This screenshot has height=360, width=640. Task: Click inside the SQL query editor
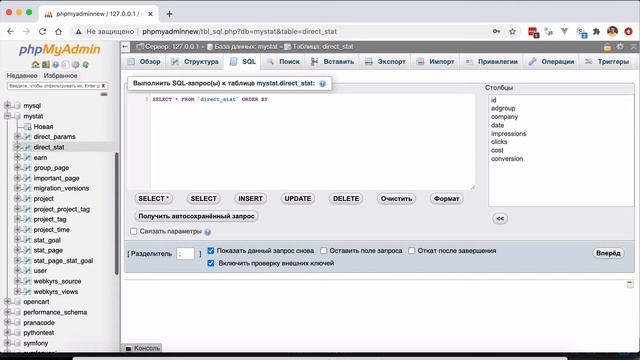[312, 142]
